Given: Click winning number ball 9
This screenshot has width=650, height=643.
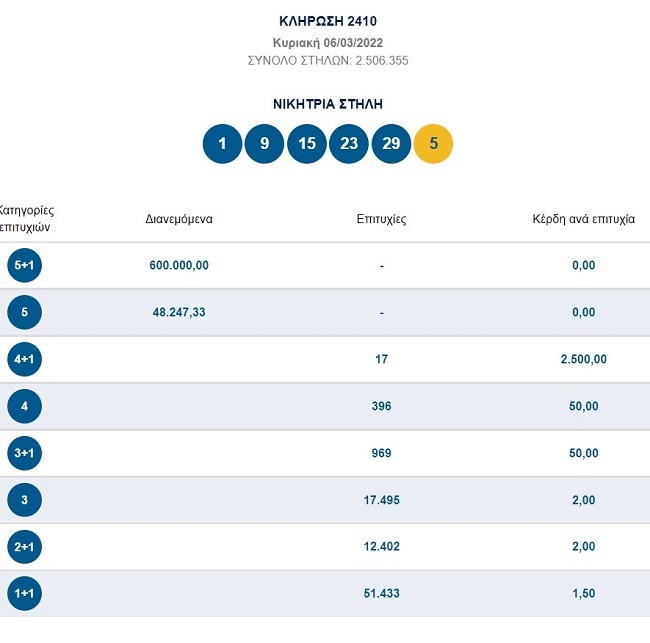Looking at the screenshot, I should (265, 143).
